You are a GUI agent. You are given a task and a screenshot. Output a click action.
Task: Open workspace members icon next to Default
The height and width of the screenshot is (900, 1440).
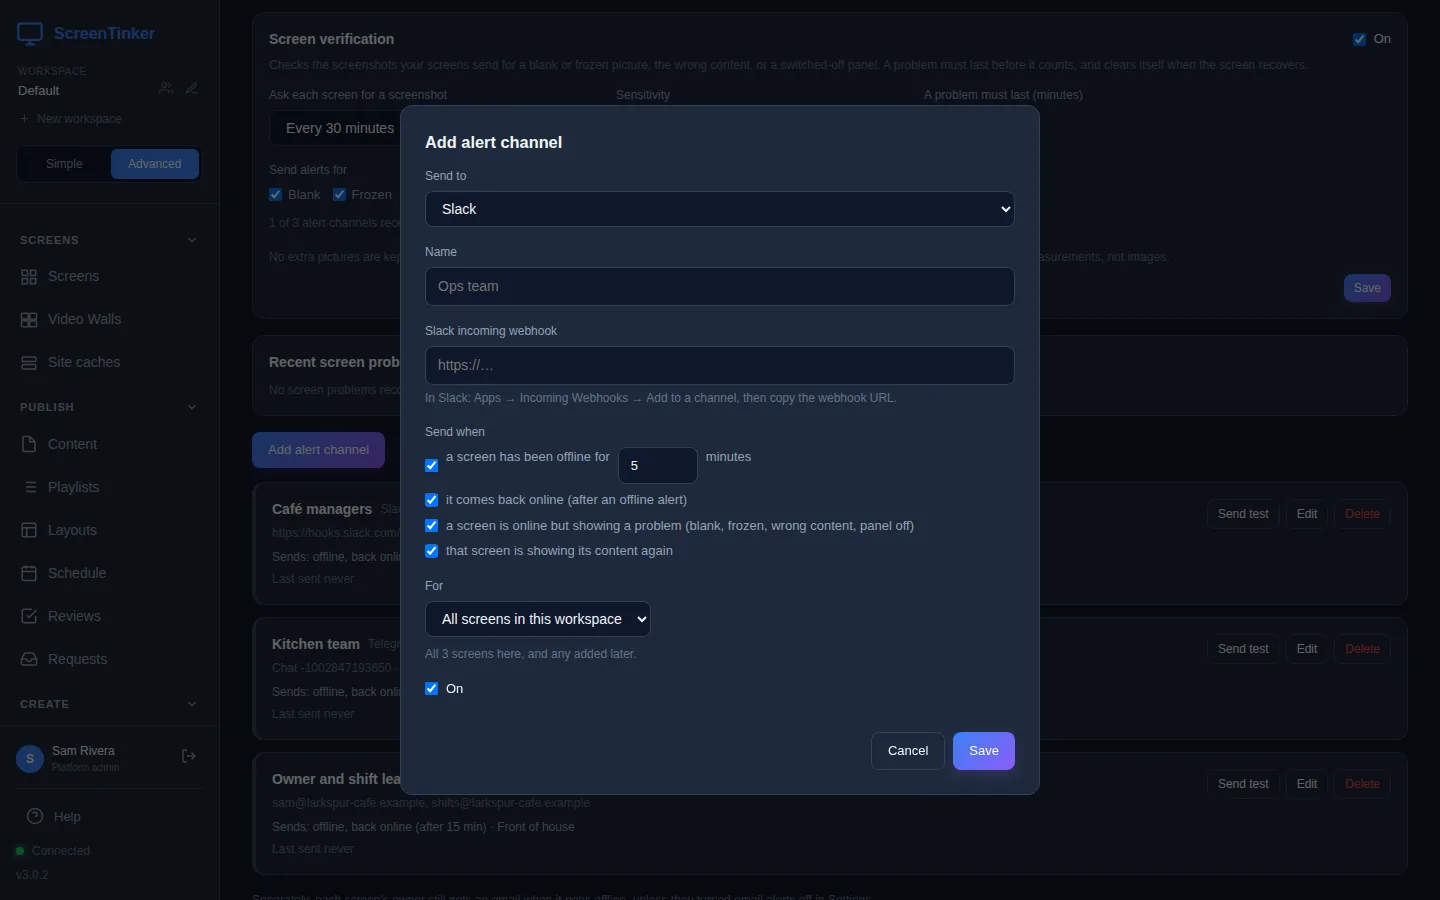coord(166,88)
